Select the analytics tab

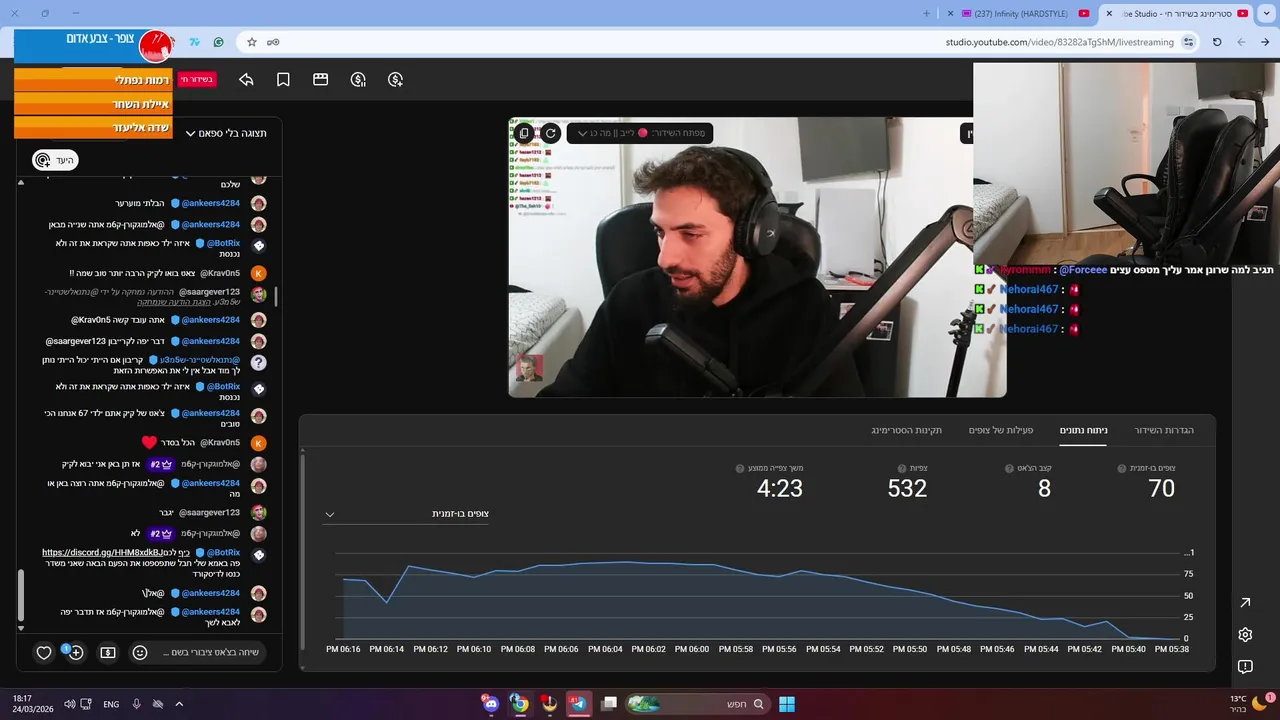point(1084,430)
